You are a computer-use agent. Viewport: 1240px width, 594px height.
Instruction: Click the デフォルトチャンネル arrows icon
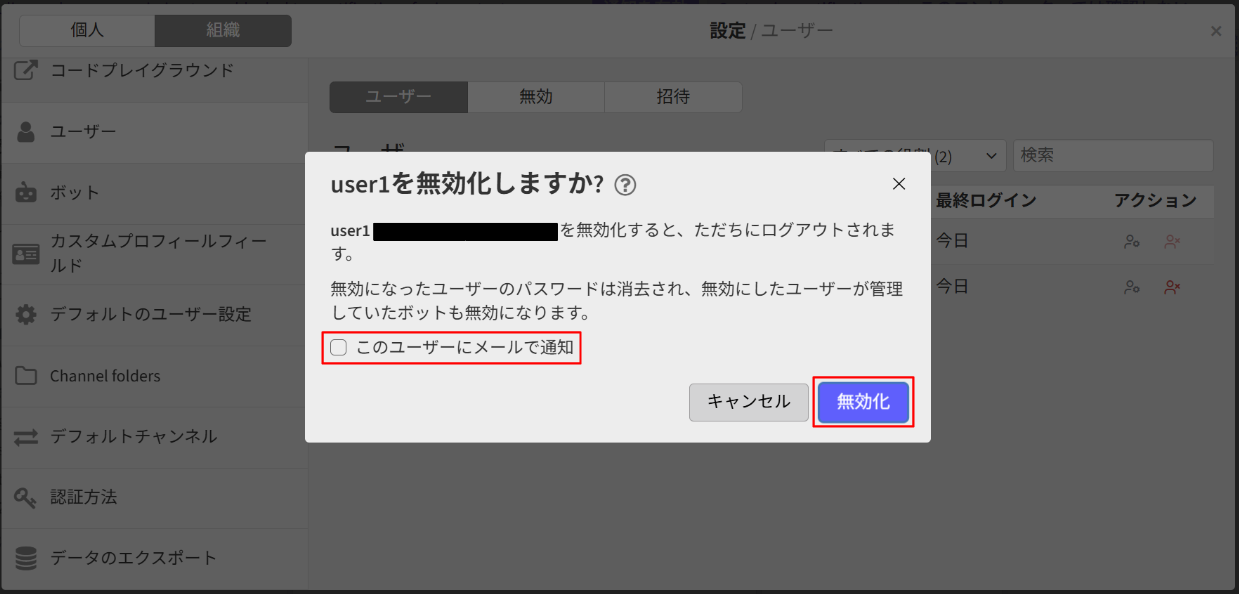24,437
